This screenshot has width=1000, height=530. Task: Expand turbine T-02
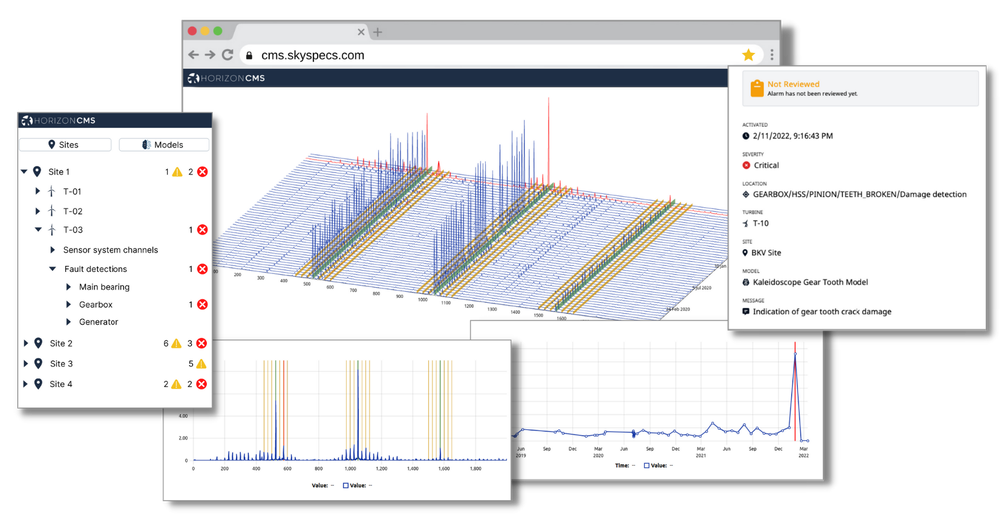38,210
